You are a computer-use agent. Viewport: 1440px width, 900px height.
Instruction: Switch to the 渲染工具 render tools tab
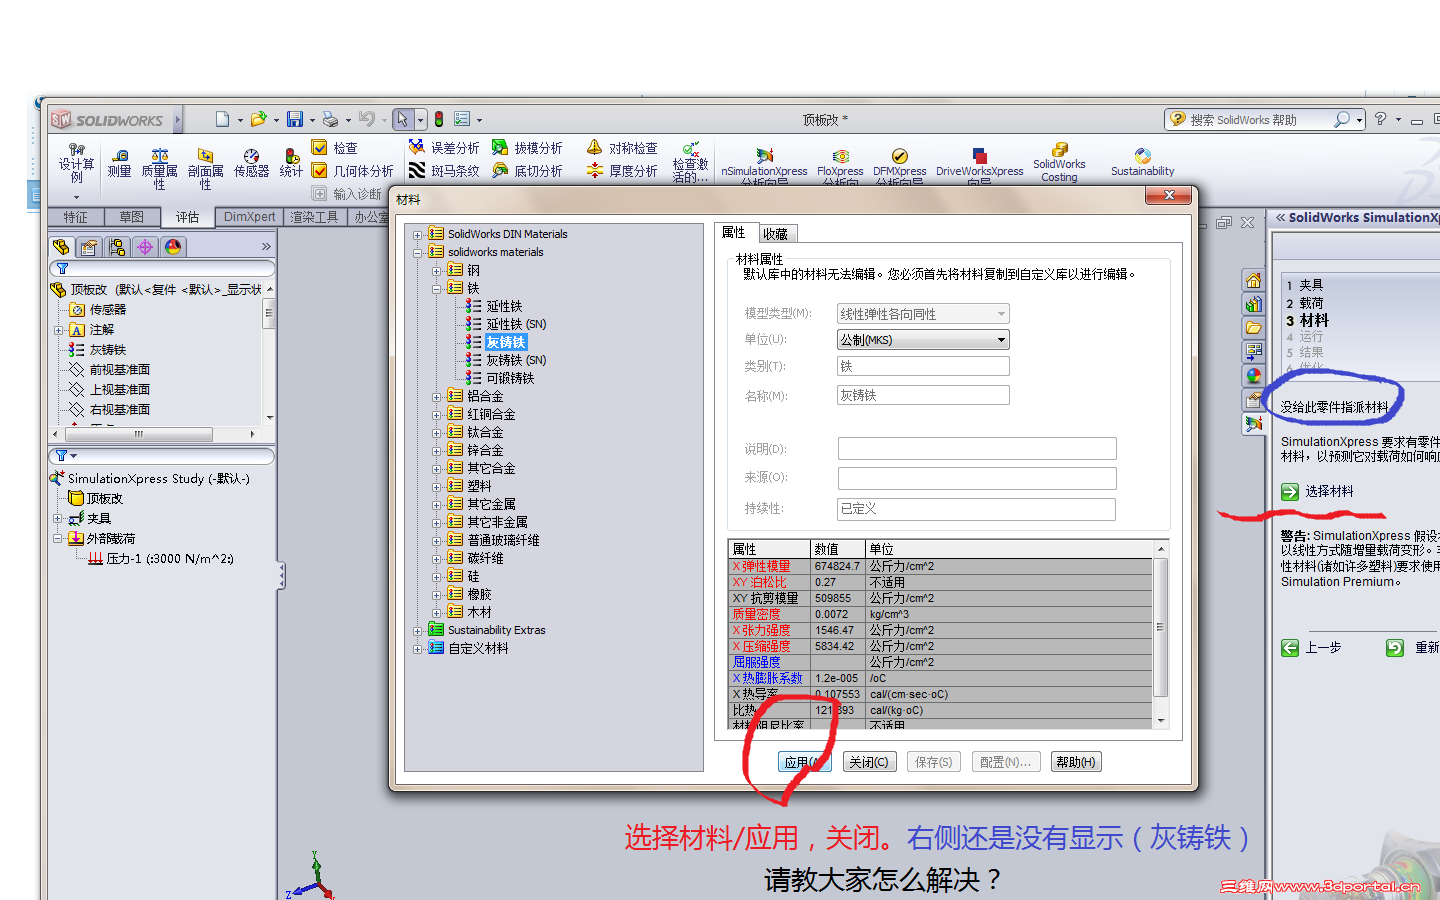tap(314, 217)
